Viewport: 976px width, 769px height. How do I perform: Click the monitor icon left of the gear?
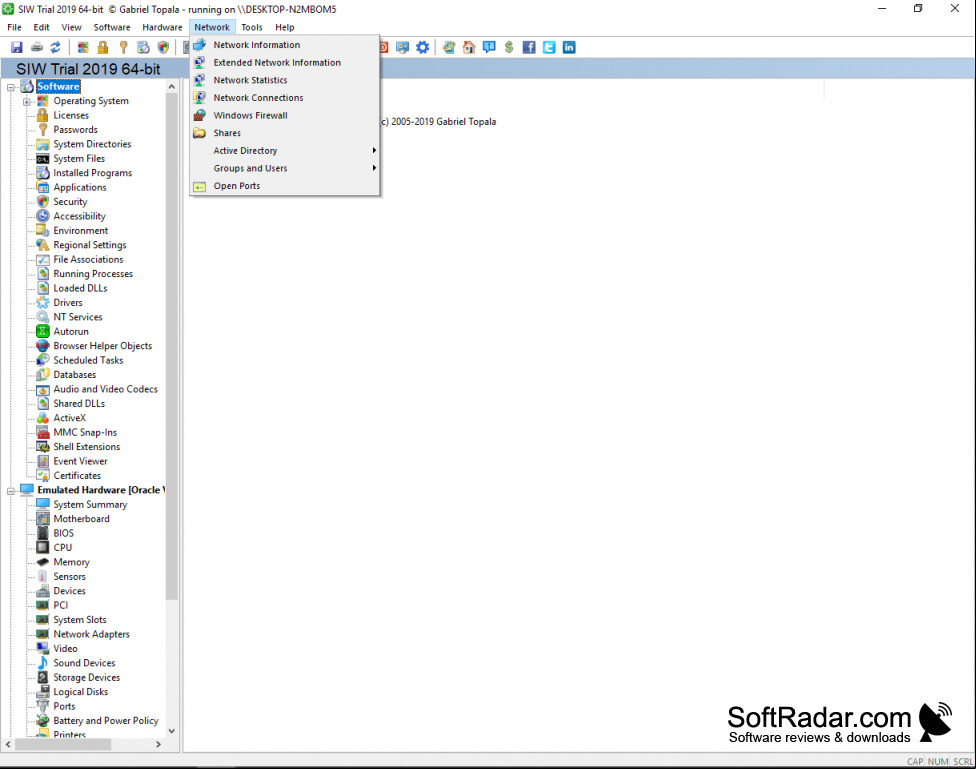tap(403, 47)
